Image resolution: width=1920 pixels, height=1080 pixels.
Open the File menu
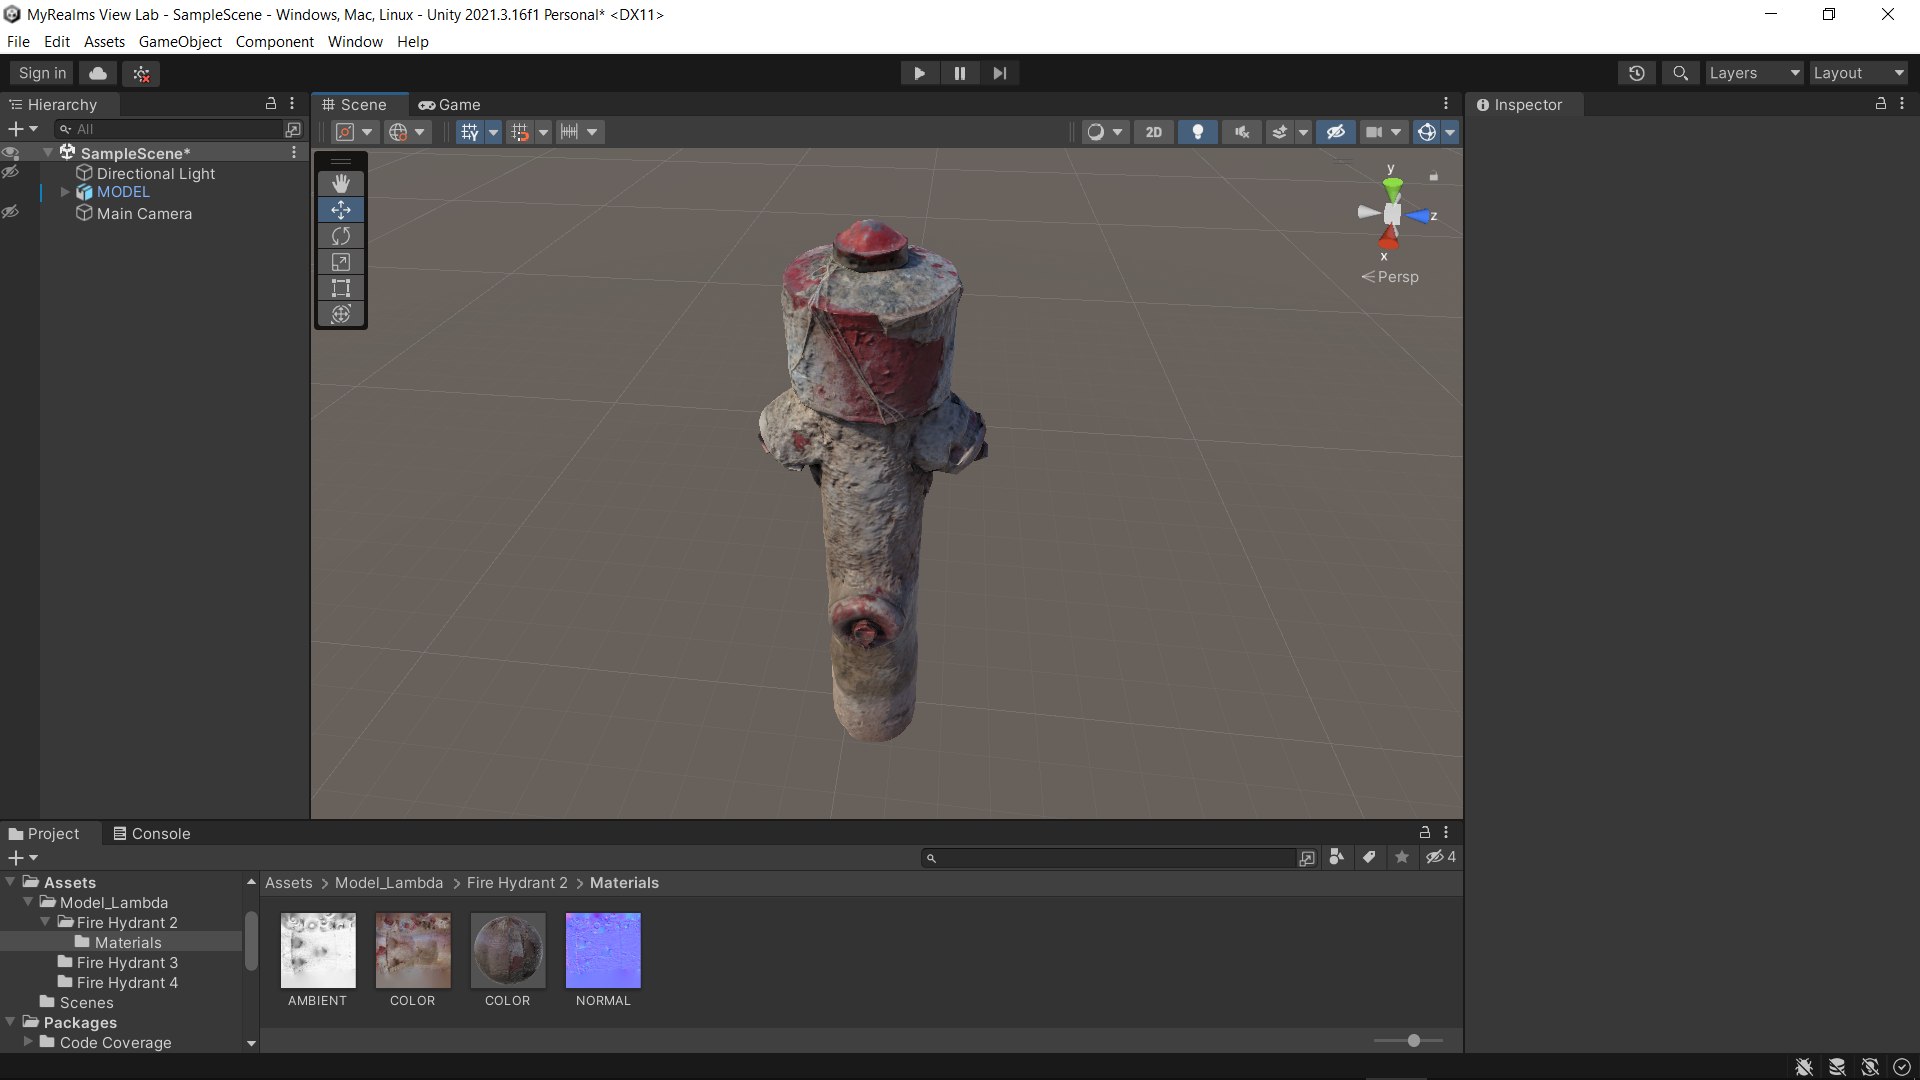[x=18, y=42]
